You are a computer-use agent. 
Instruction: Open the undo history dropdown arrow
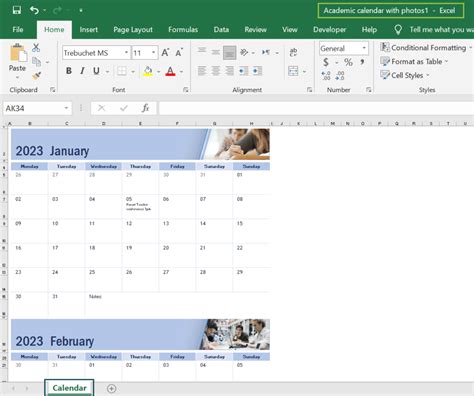[45, 11]
